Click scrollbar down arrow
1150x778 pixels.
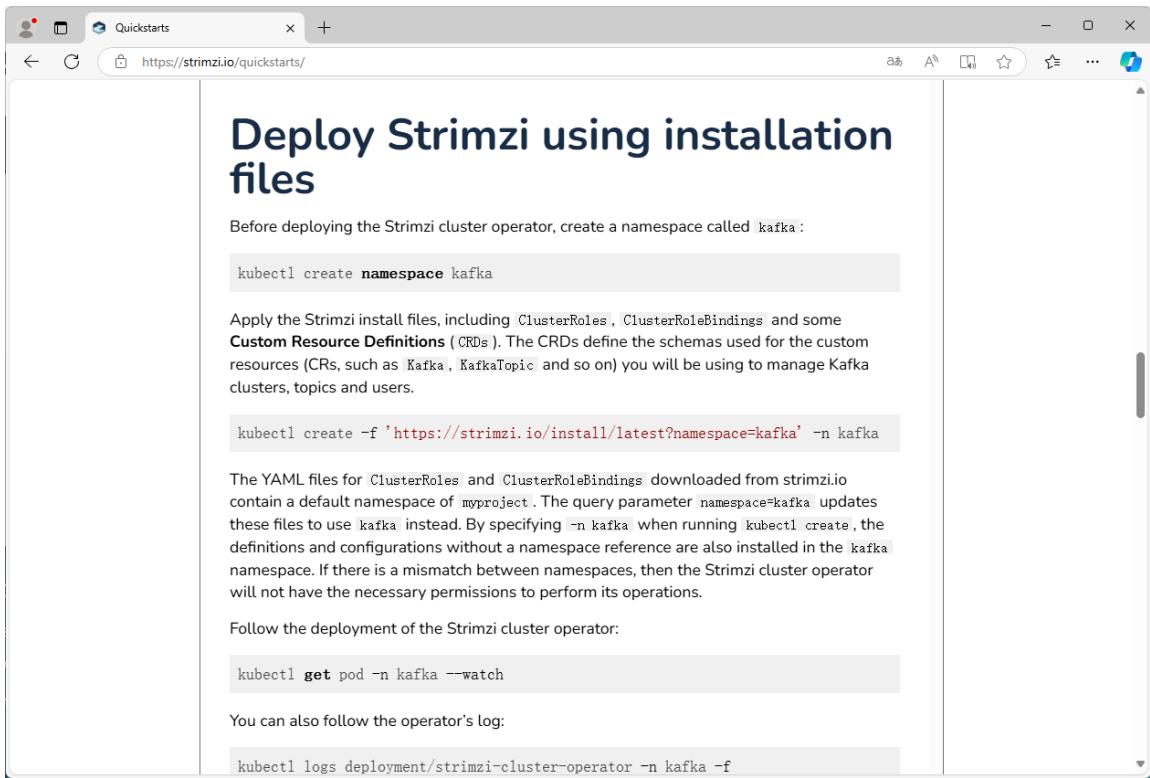coord(1140,764)
